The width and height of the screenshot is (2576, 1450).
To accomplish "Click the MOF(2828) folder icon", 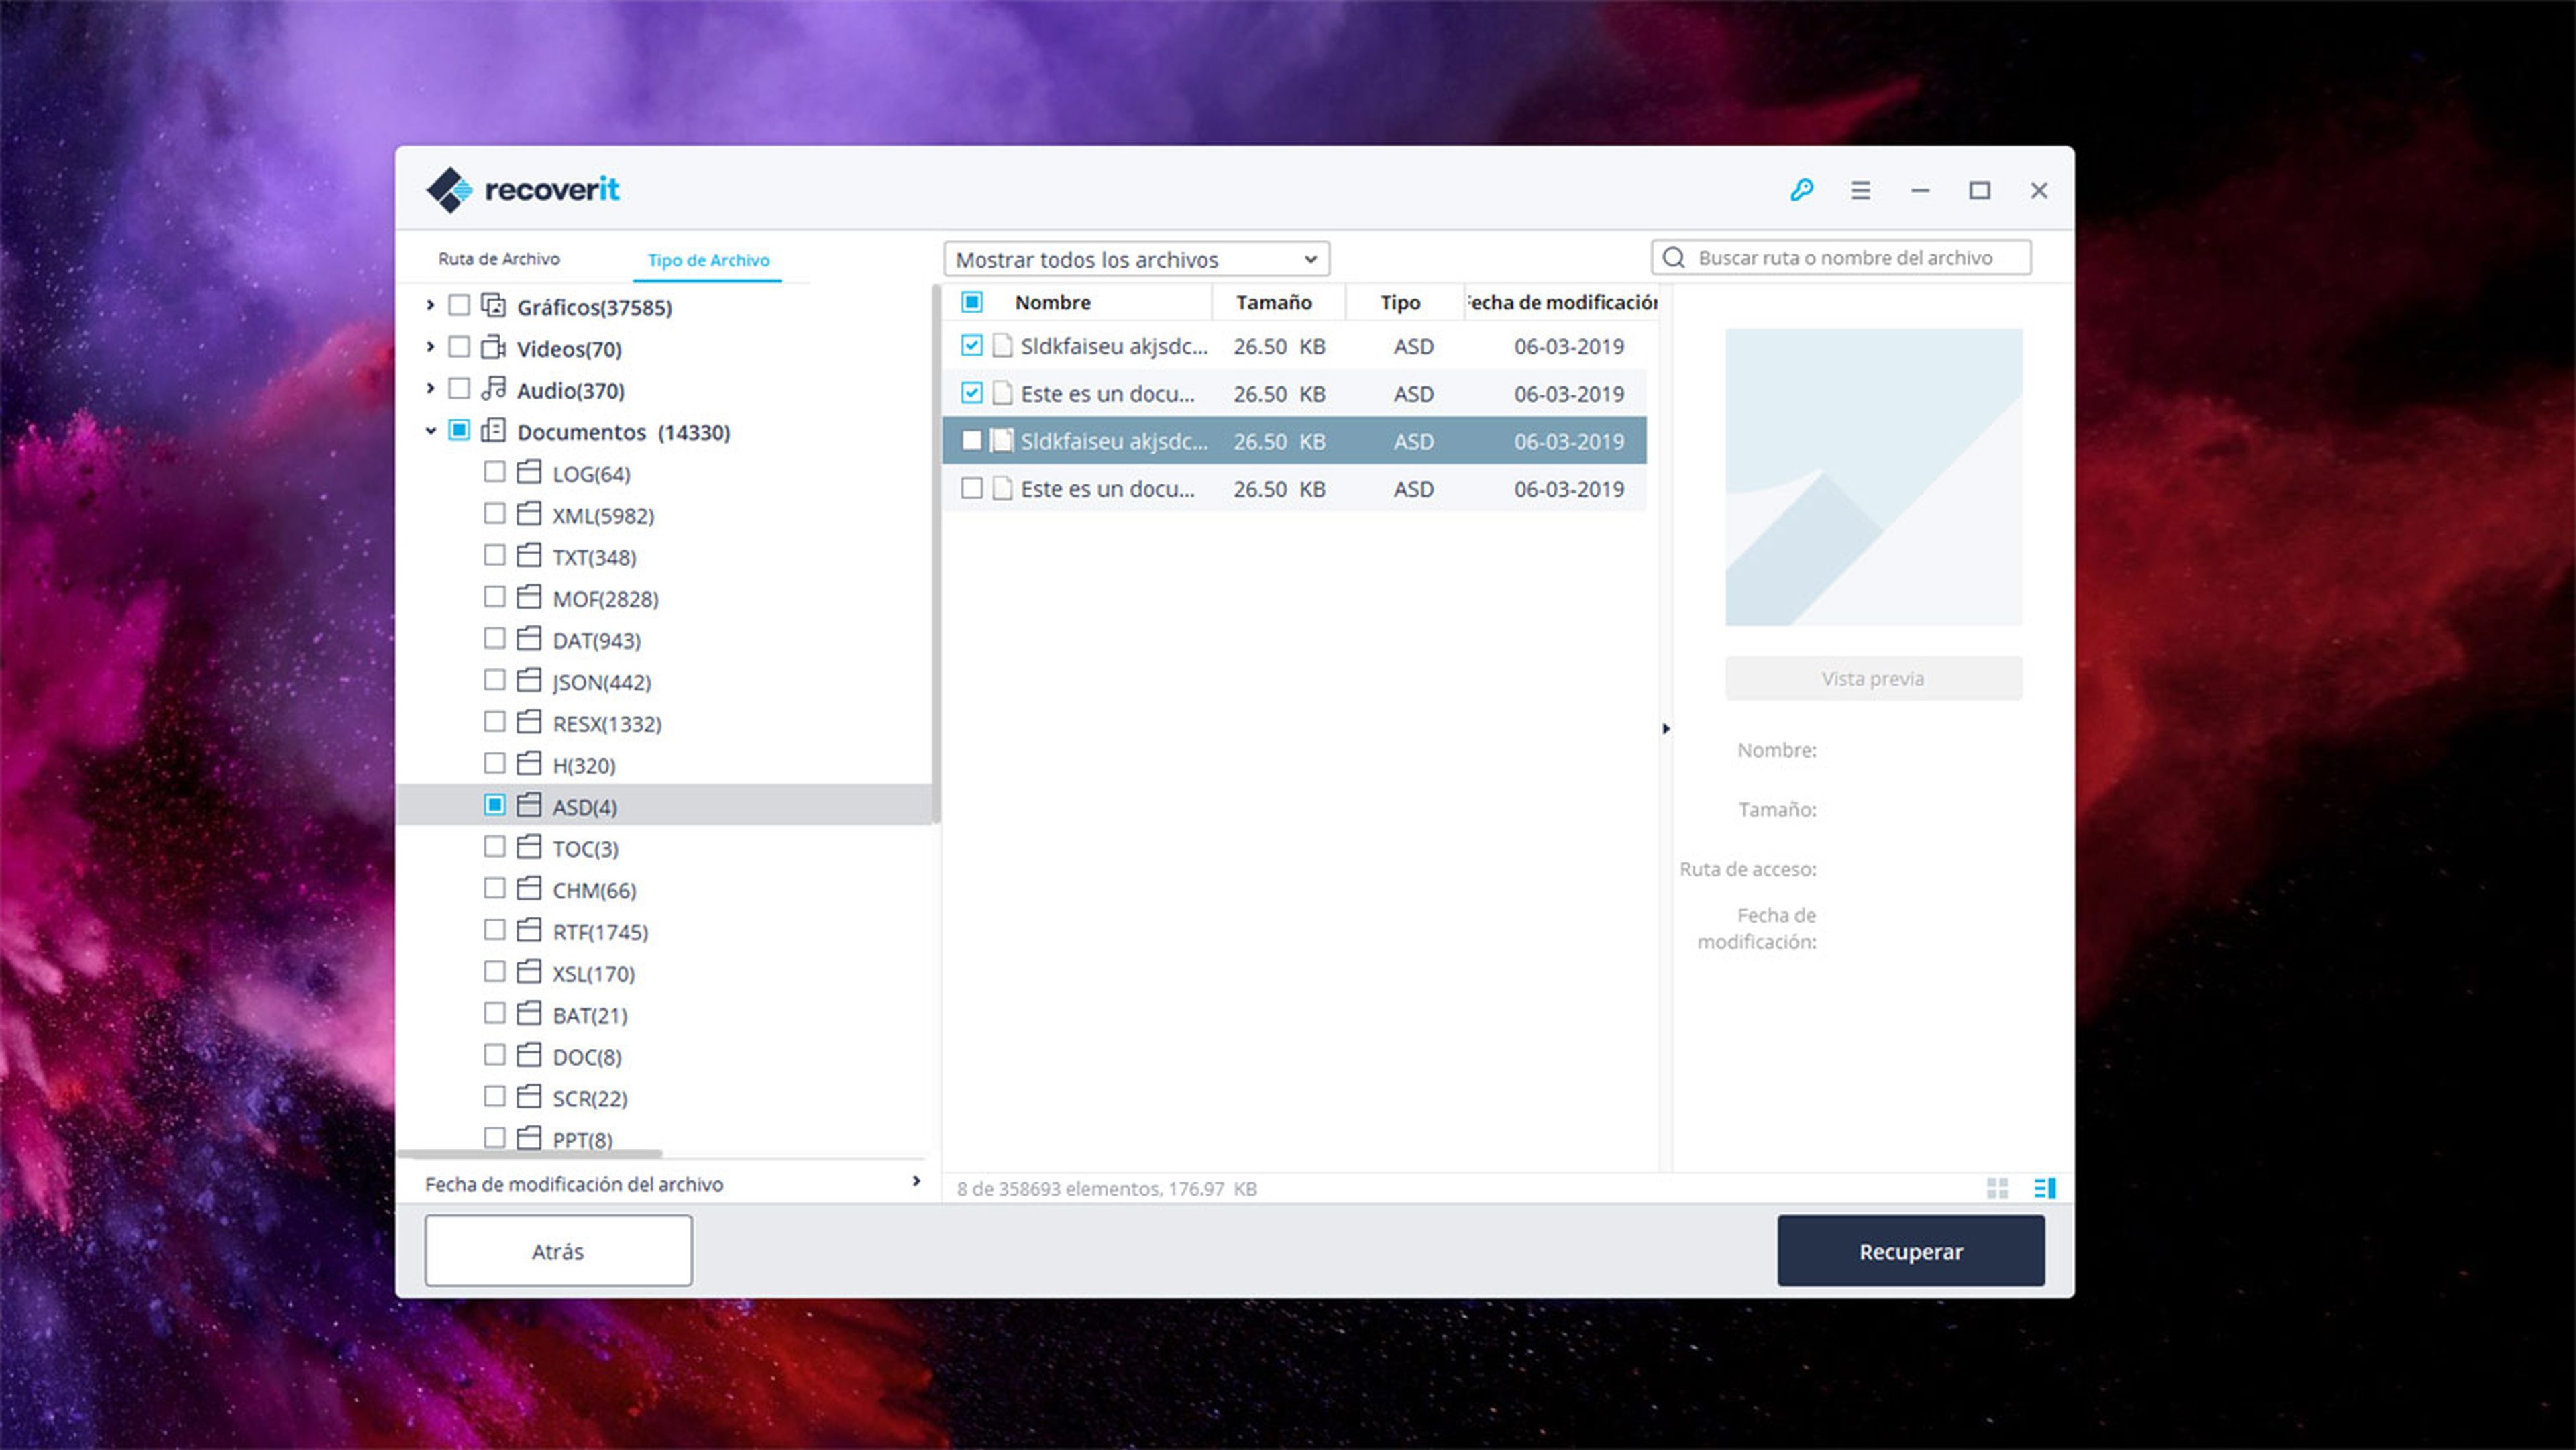I will click(529, 597).
